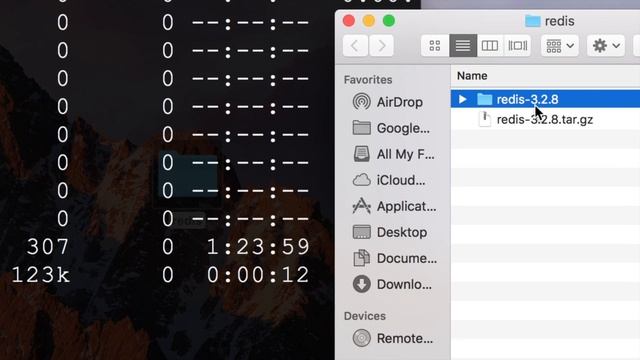Image resolution: width=640 pixels, height=360 pixels.
Task: Close the redis Finder window
Action: (349, 20)
